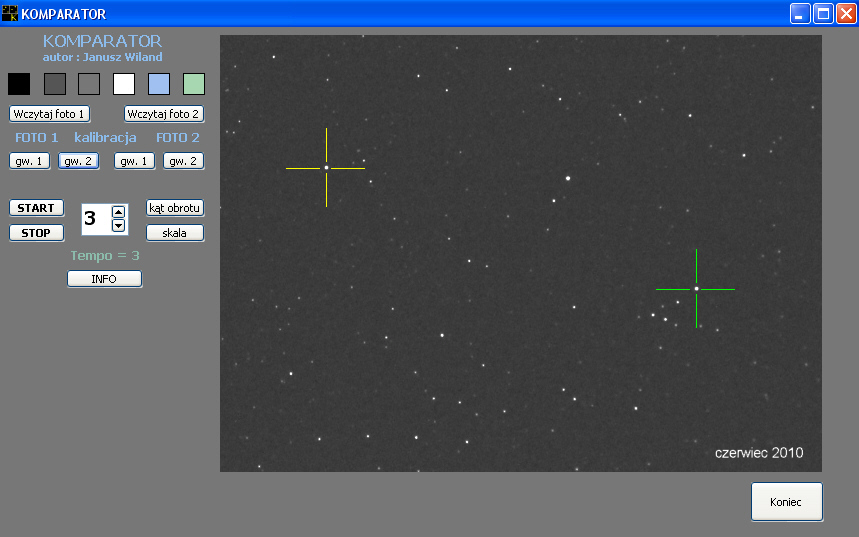Click the Wczytaj foto 1 button
This screenshot has height=537, width=859.
(49, 114)
